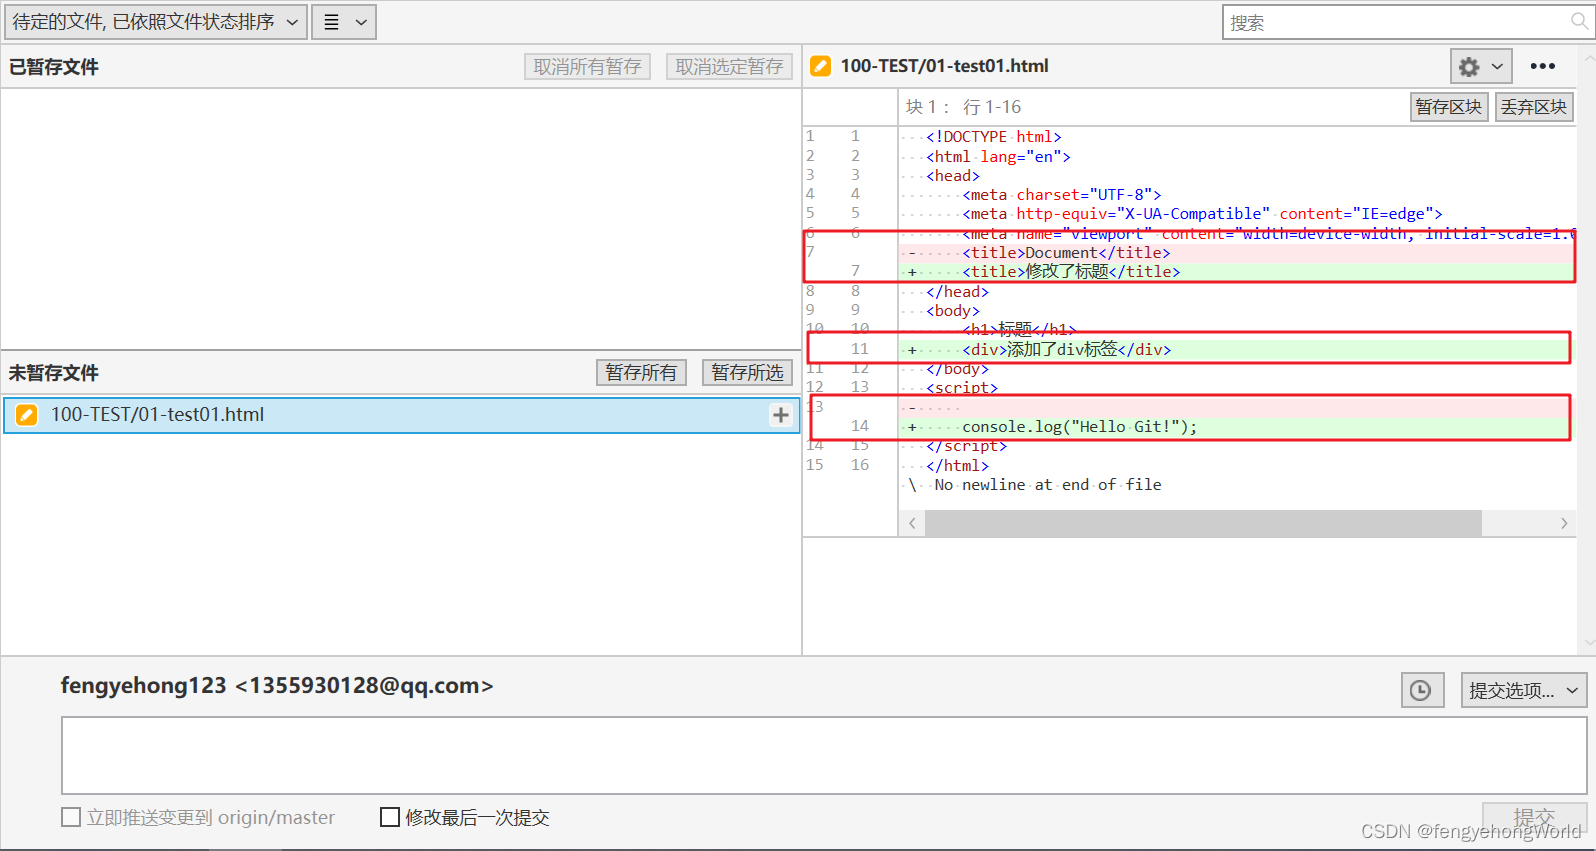Click hunk header 块 1: 行 1-16

click(x=964, y=107)
